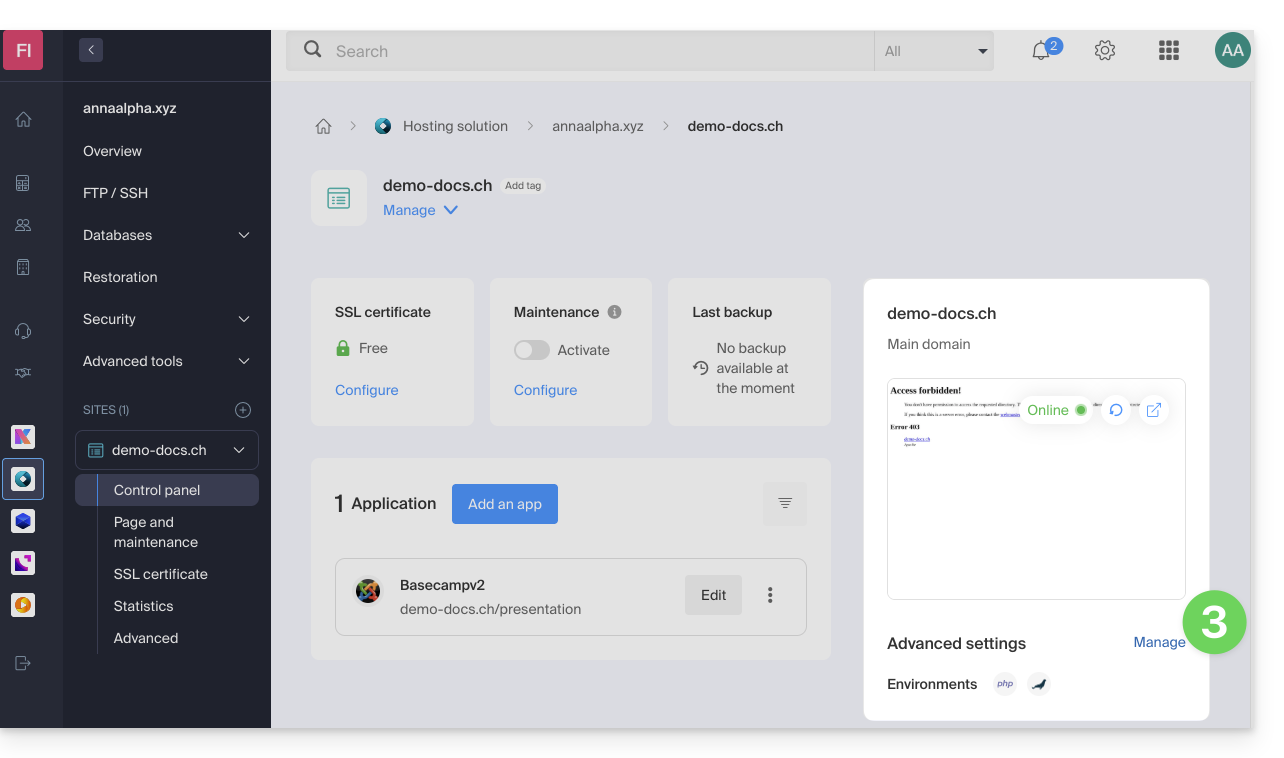
Task: Open the Manage dropdown under demo-docs.ch
Action: (420, 210)
